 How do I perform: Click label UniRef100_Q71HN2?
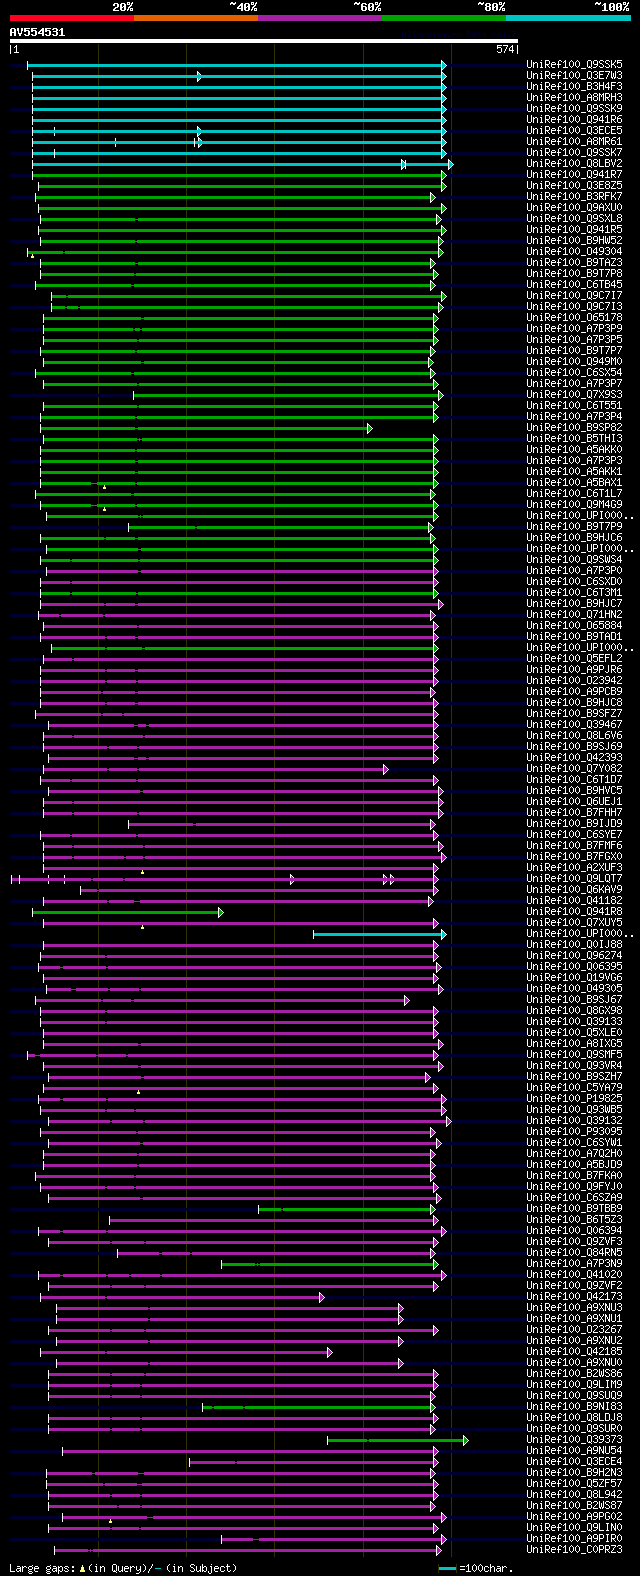[x=574, y=614]
